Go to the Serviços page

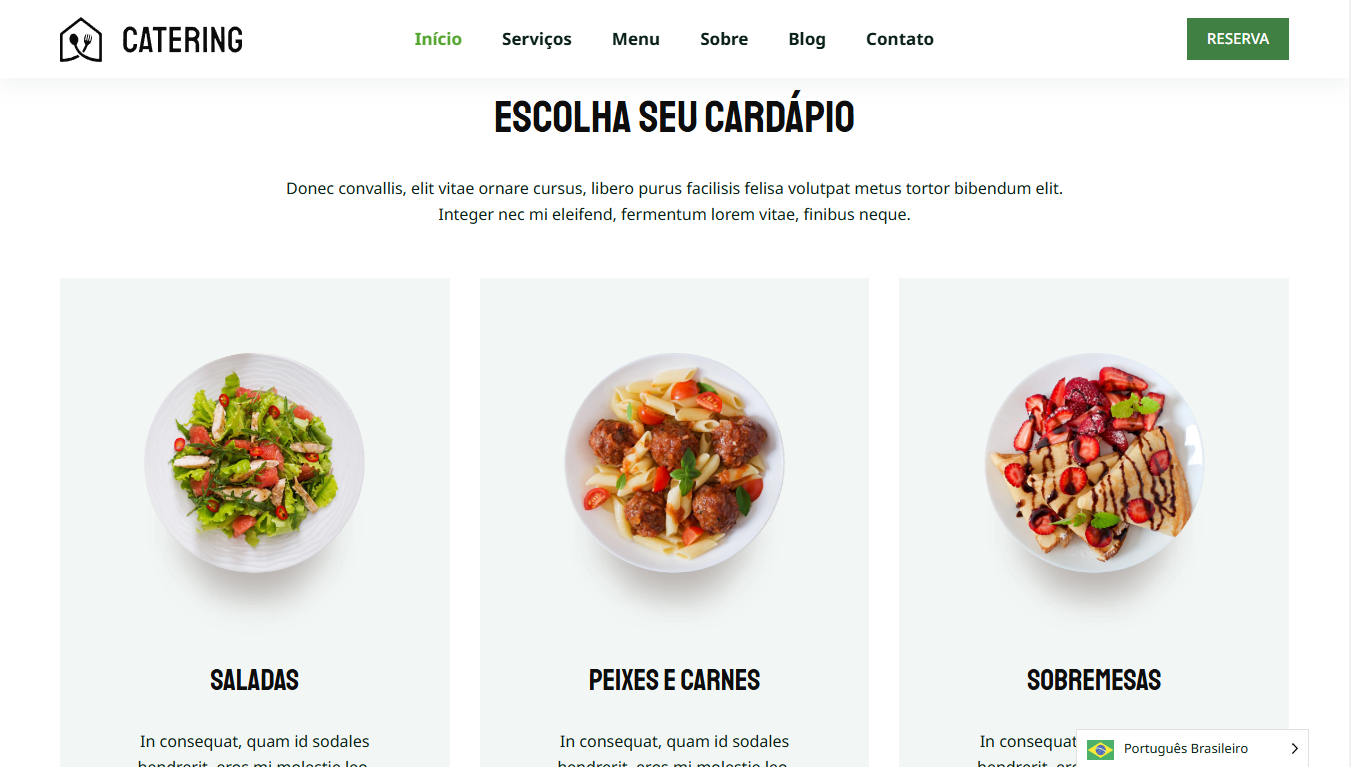[x=537, y=39]
